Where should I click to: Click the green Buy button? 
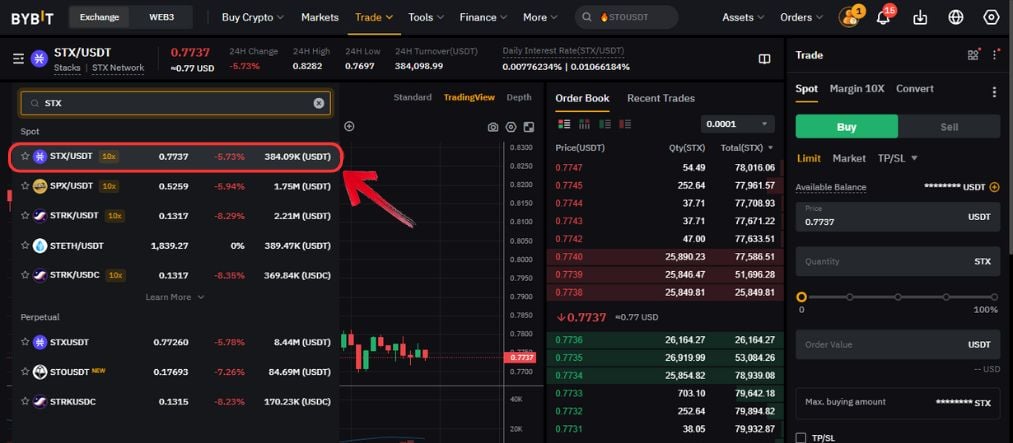[846, 127]
